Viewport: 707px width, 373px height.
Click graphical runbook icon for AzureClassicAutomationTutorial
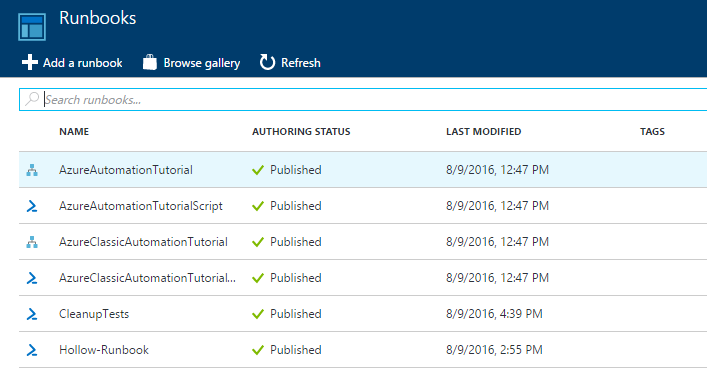click(x=32, y=242)
